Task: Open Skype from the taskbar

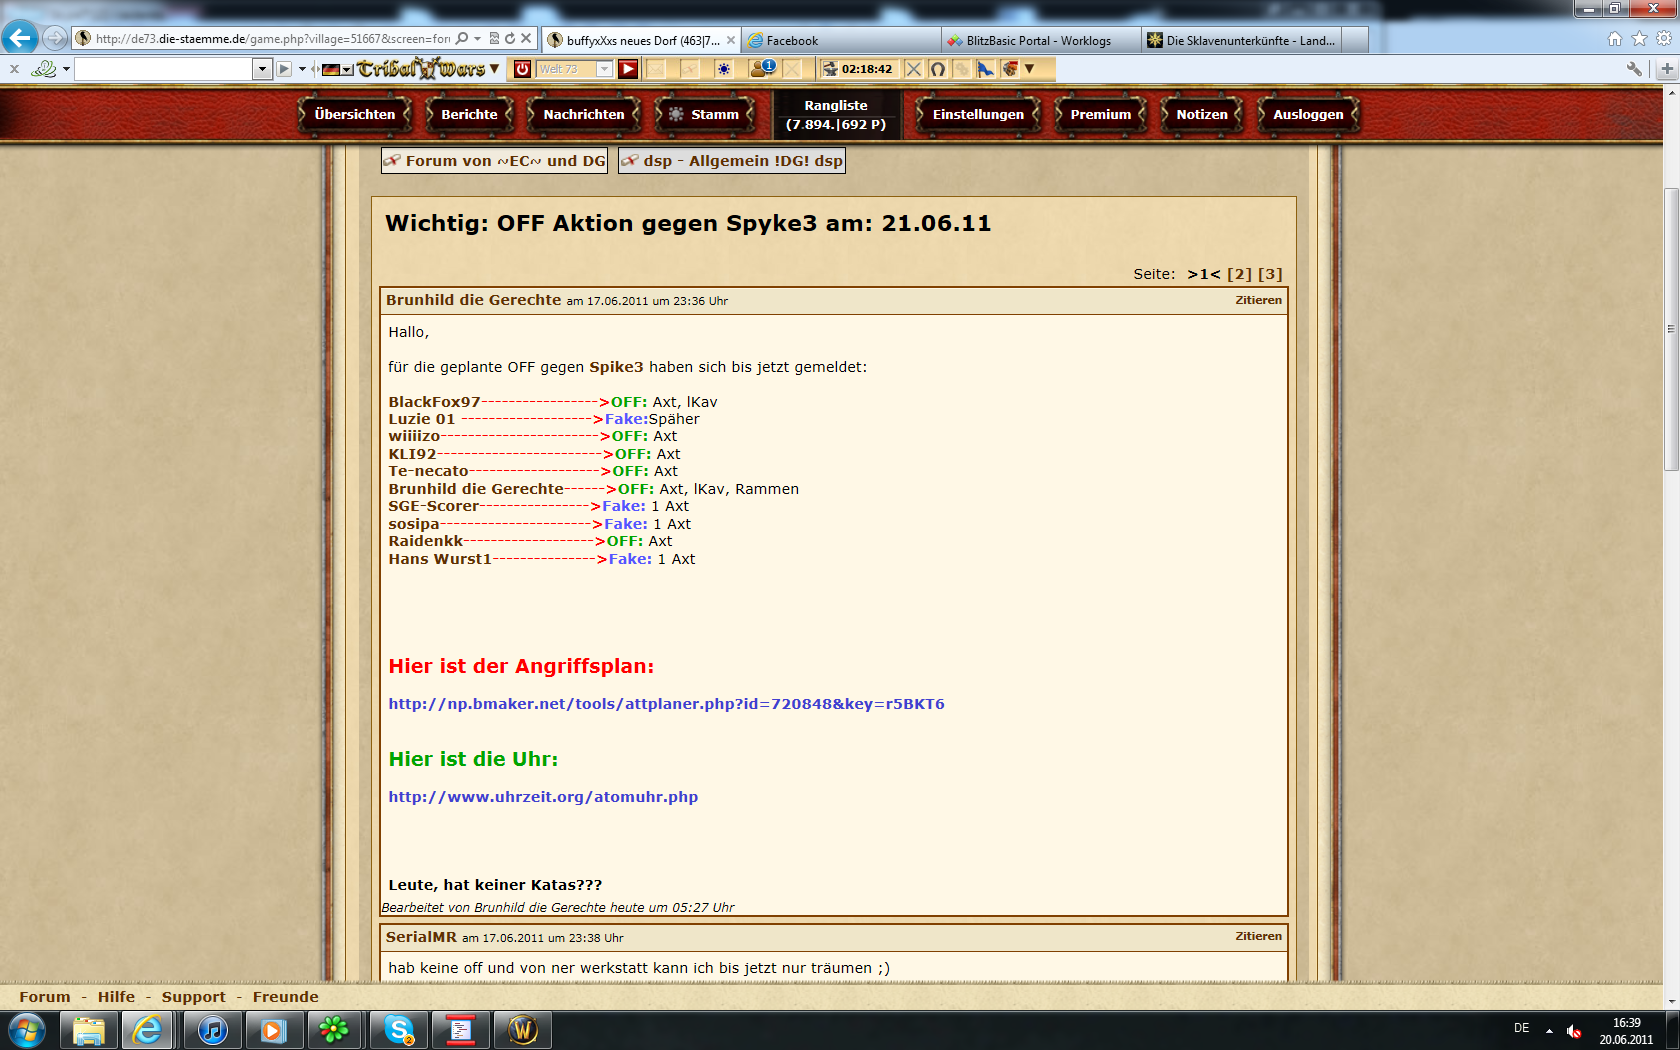Action: pos(399,1029)
